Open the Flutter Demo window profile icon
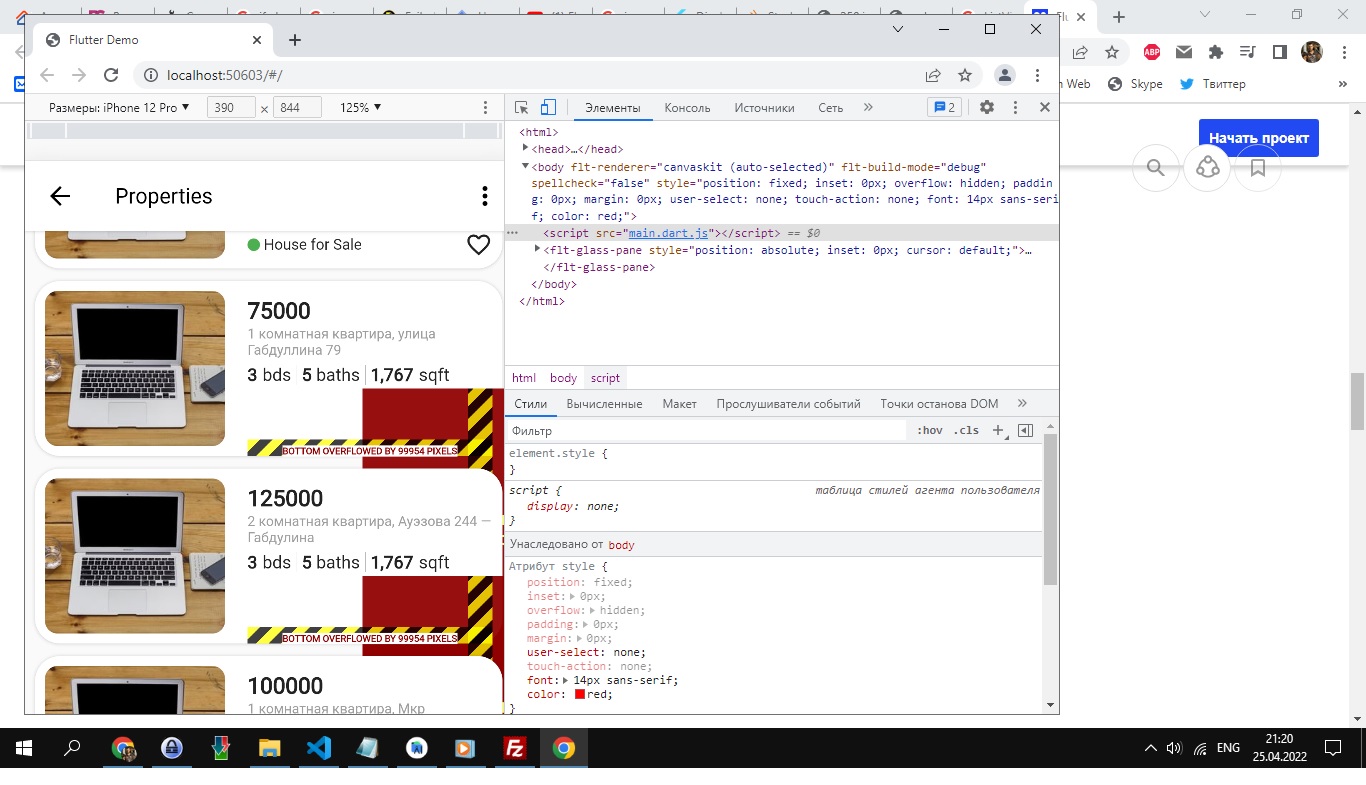The image size is (1366, 785). coord(1005,75)
